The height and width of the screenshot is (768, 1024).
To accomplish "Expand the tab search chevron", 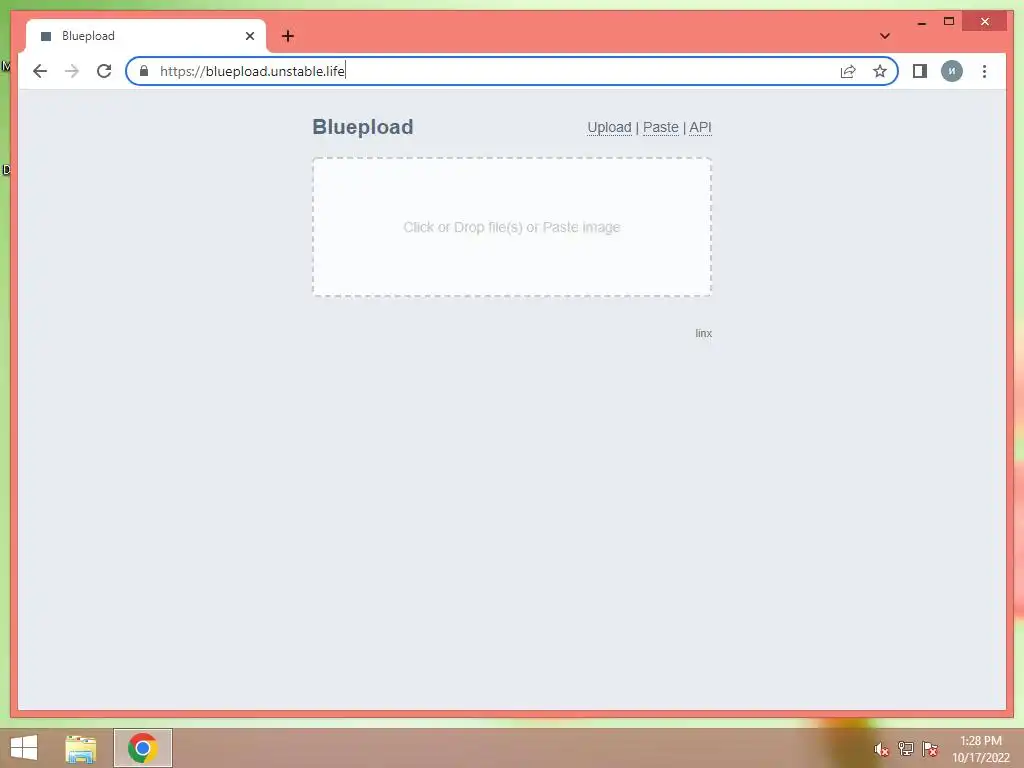I will 885,36.
